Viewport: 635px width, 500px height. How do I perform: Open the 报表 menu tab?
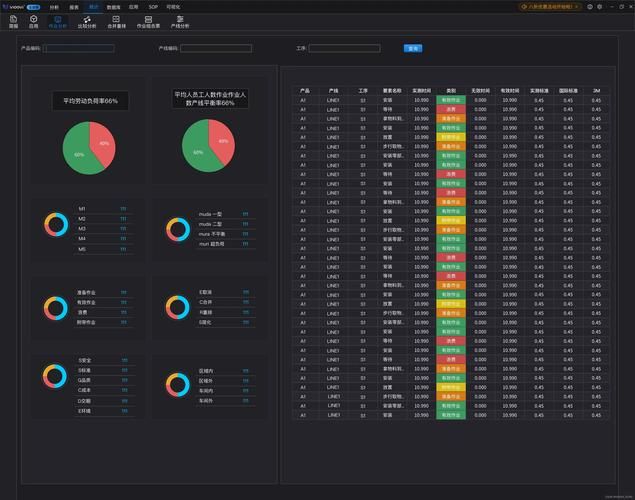pyautogui.click(x=74, y=6)
